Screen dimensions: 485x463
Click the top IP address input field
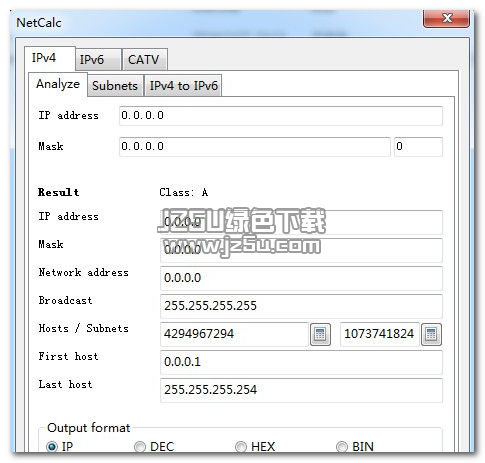coord(281,116)
